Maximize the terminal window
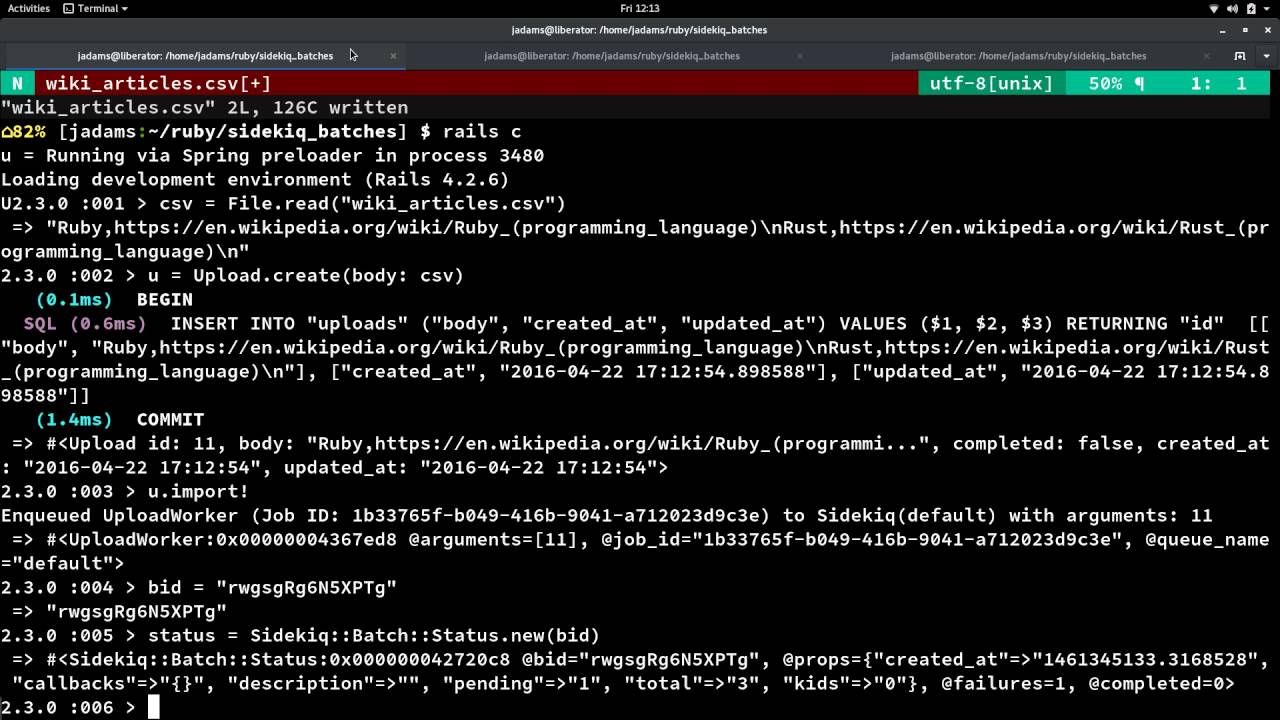This screenshot has height=720, width=1280. 1244,30
